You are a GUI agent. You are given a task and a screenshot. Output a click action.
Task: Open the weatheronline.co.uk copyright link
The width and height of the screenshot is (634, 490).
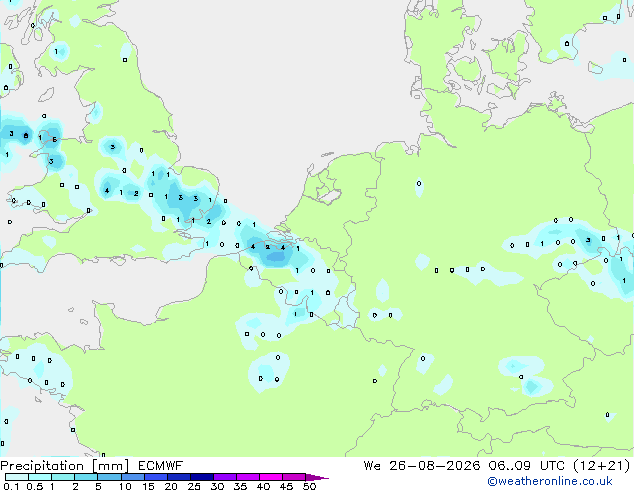549,481
